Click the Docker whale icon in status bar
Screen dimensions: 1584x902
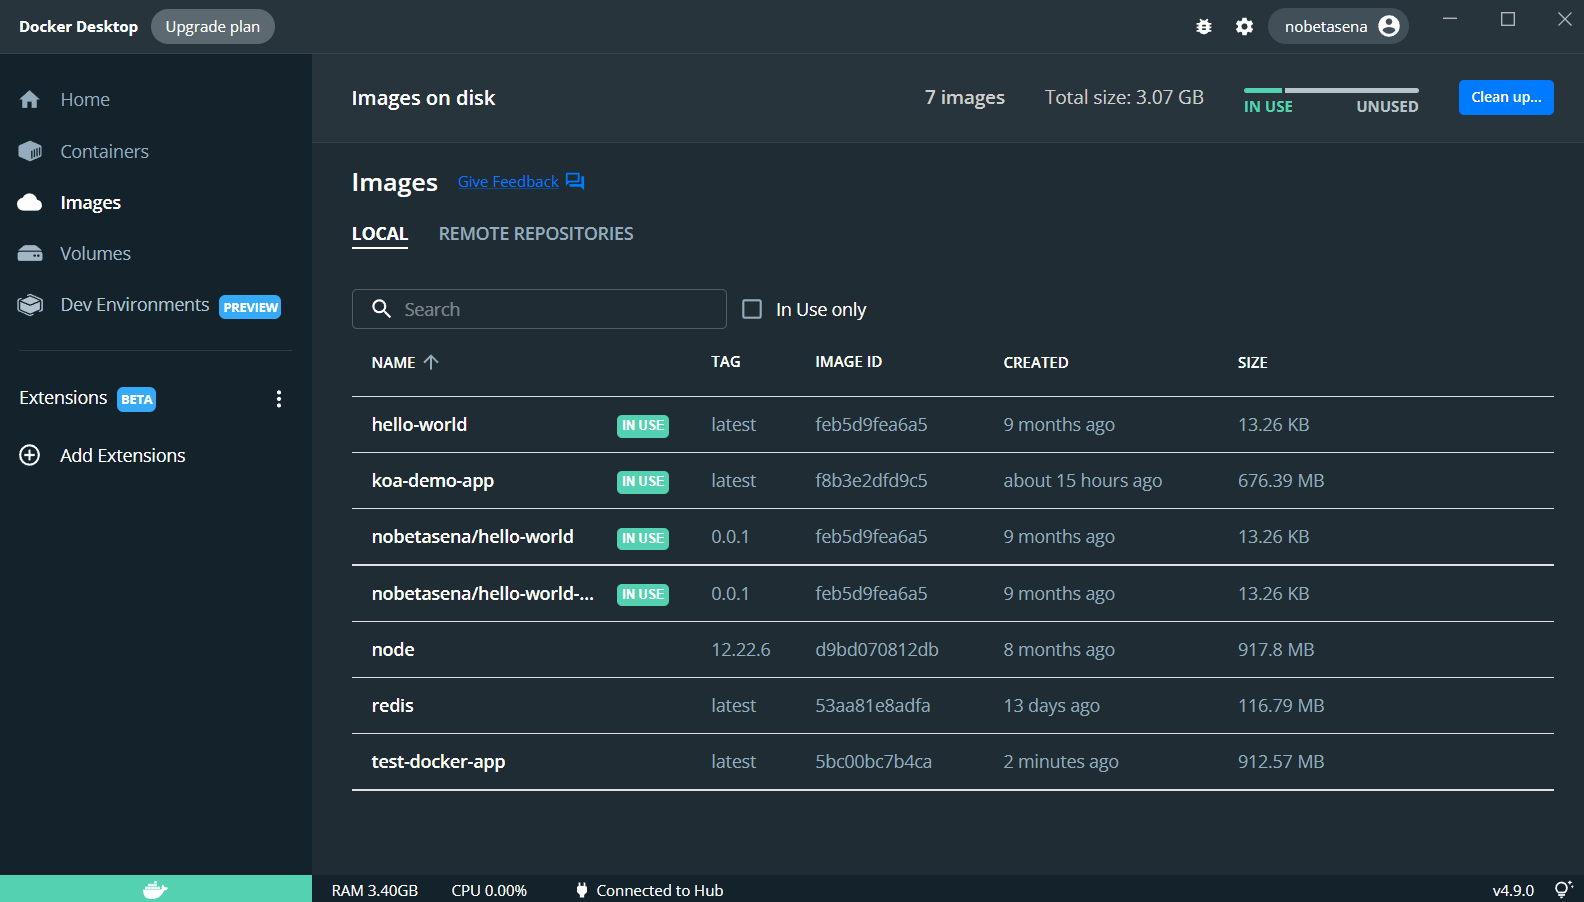(155, 889)
